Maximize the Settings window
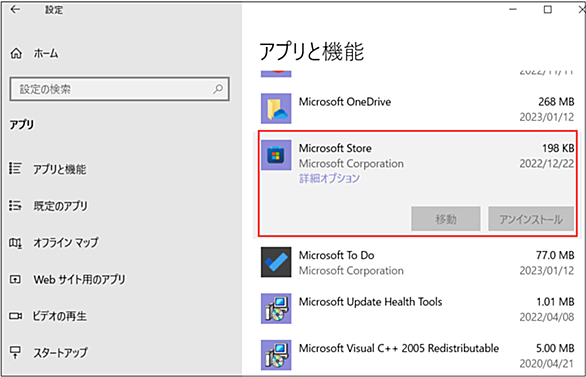 [x=548, y=9]
